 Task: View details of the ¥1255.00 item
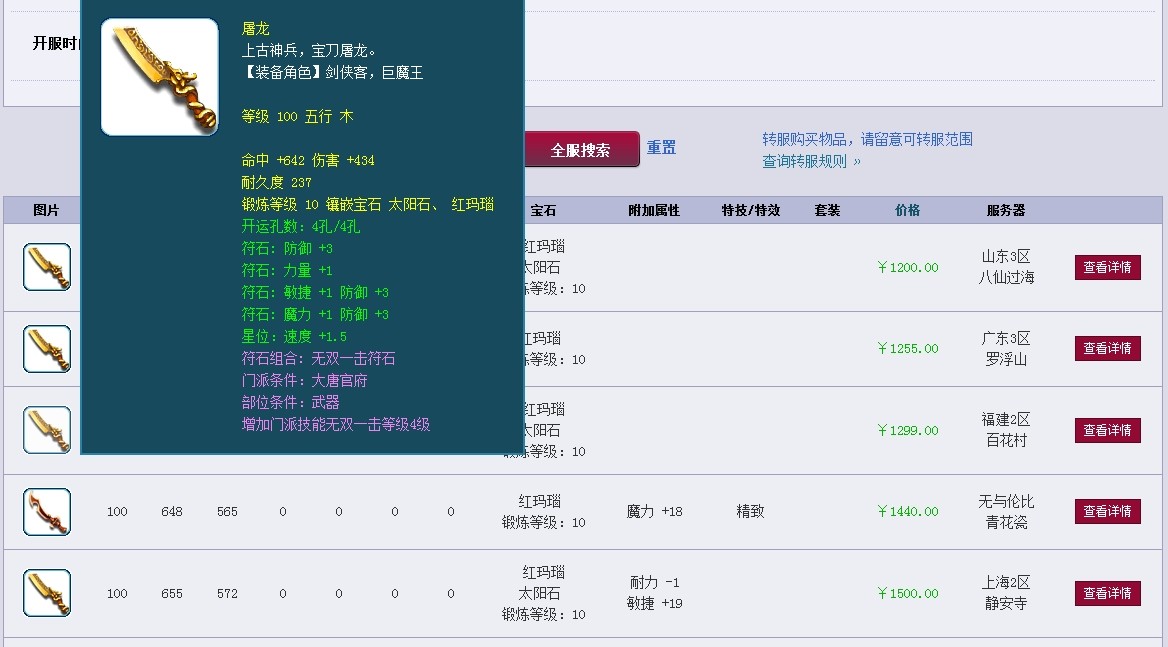(x=1107, y=348)
